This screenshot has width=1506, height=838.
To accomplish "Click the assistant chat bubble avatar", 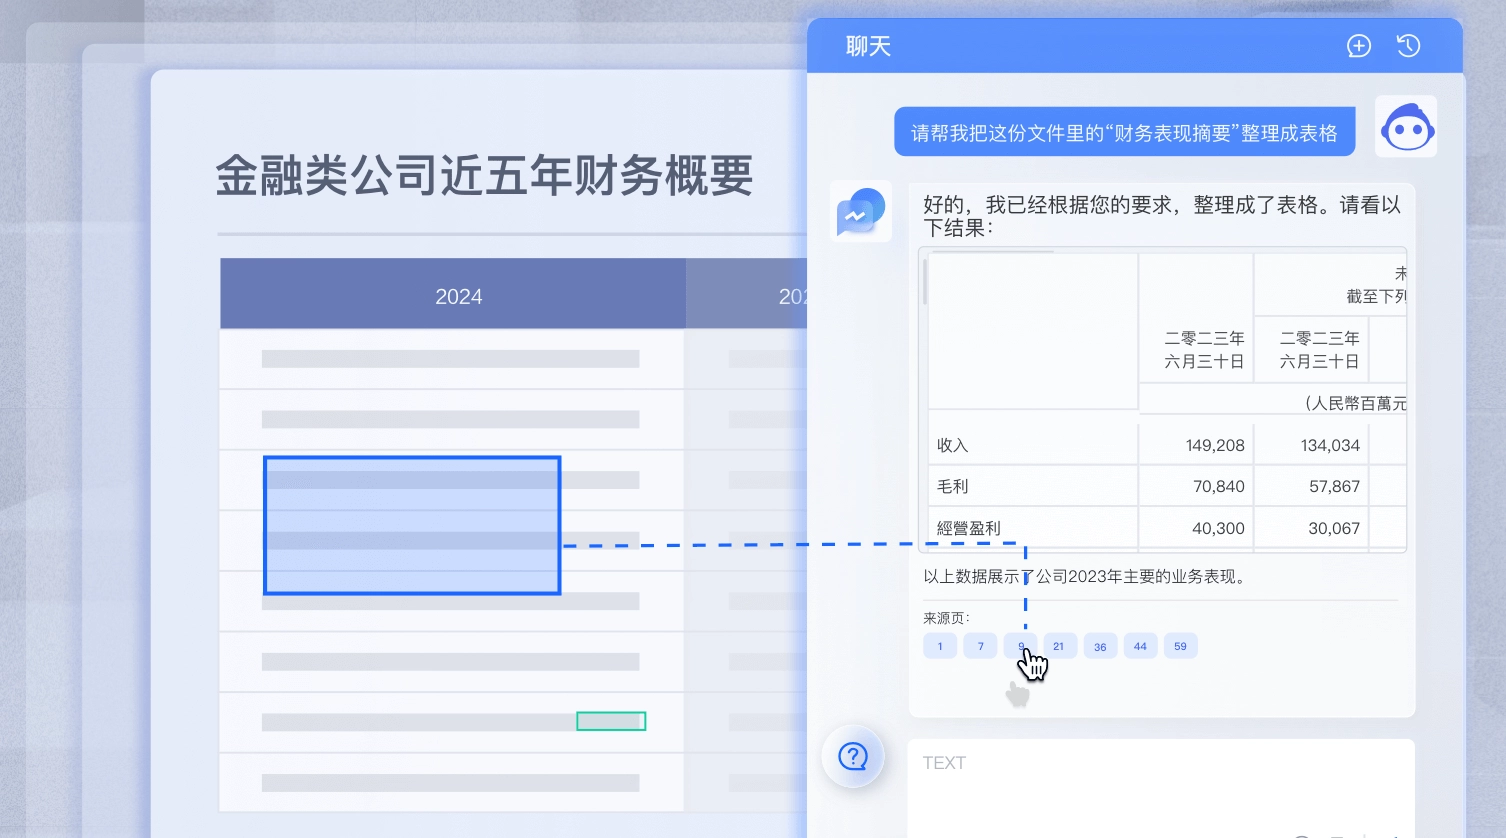I will click(x=861, y=211).
